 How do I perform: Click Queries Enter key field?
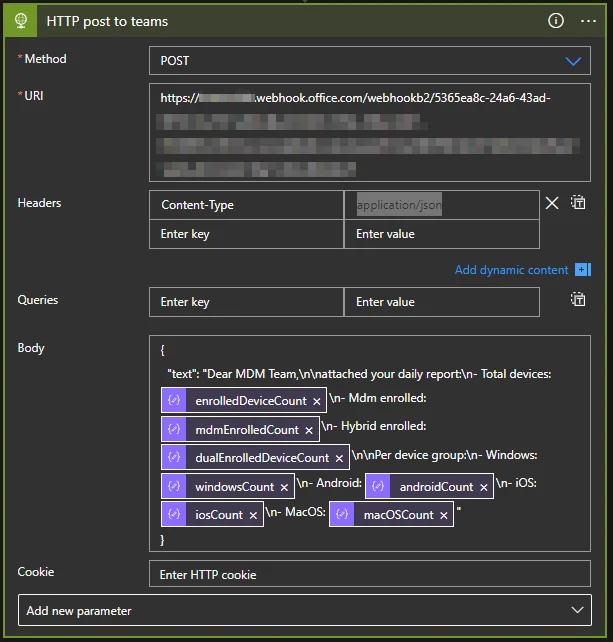[x=246, y=302]
